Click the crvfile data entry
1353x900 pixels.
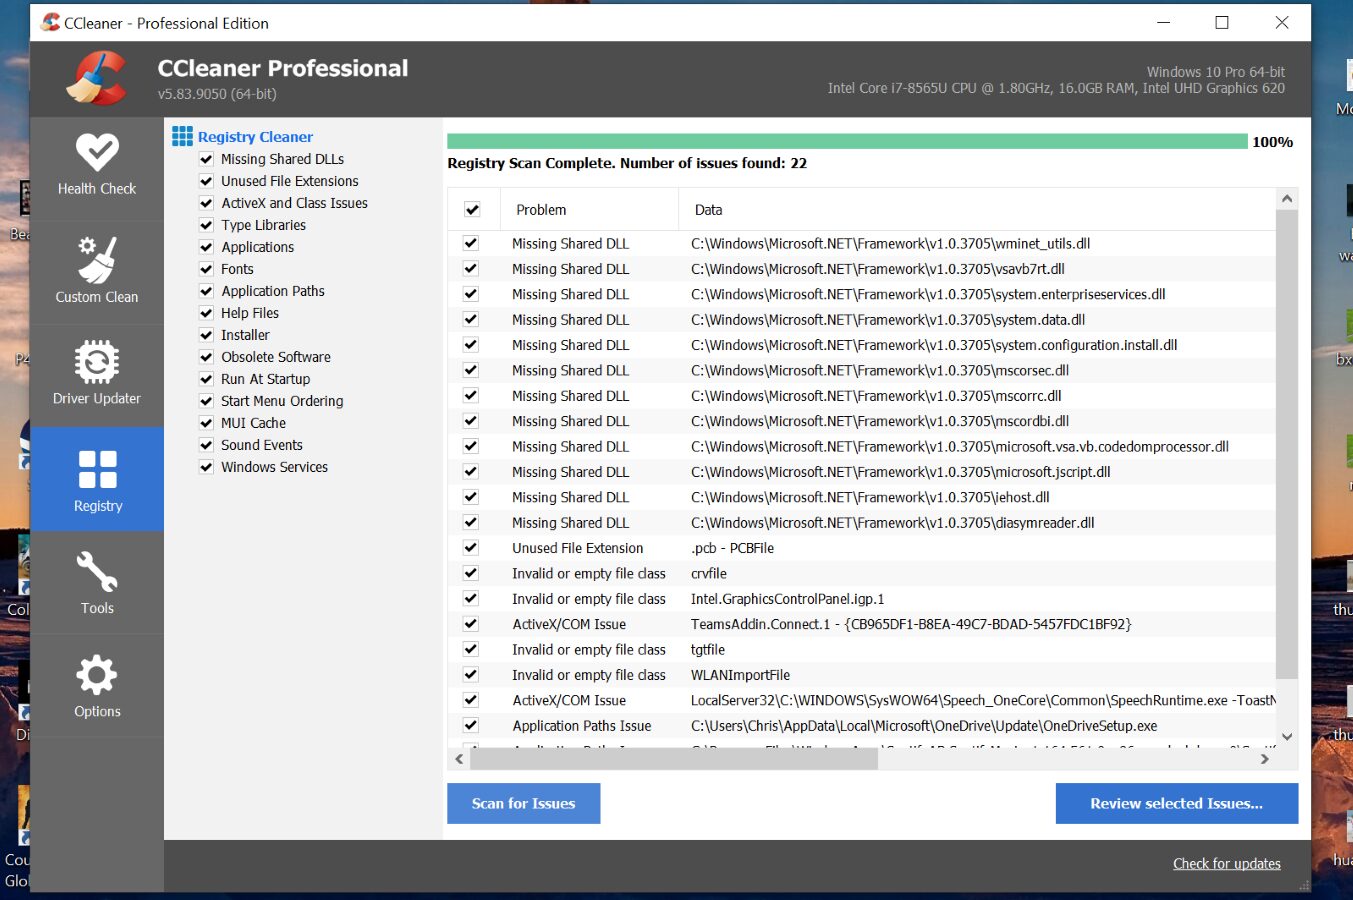(x=708, y=574)
